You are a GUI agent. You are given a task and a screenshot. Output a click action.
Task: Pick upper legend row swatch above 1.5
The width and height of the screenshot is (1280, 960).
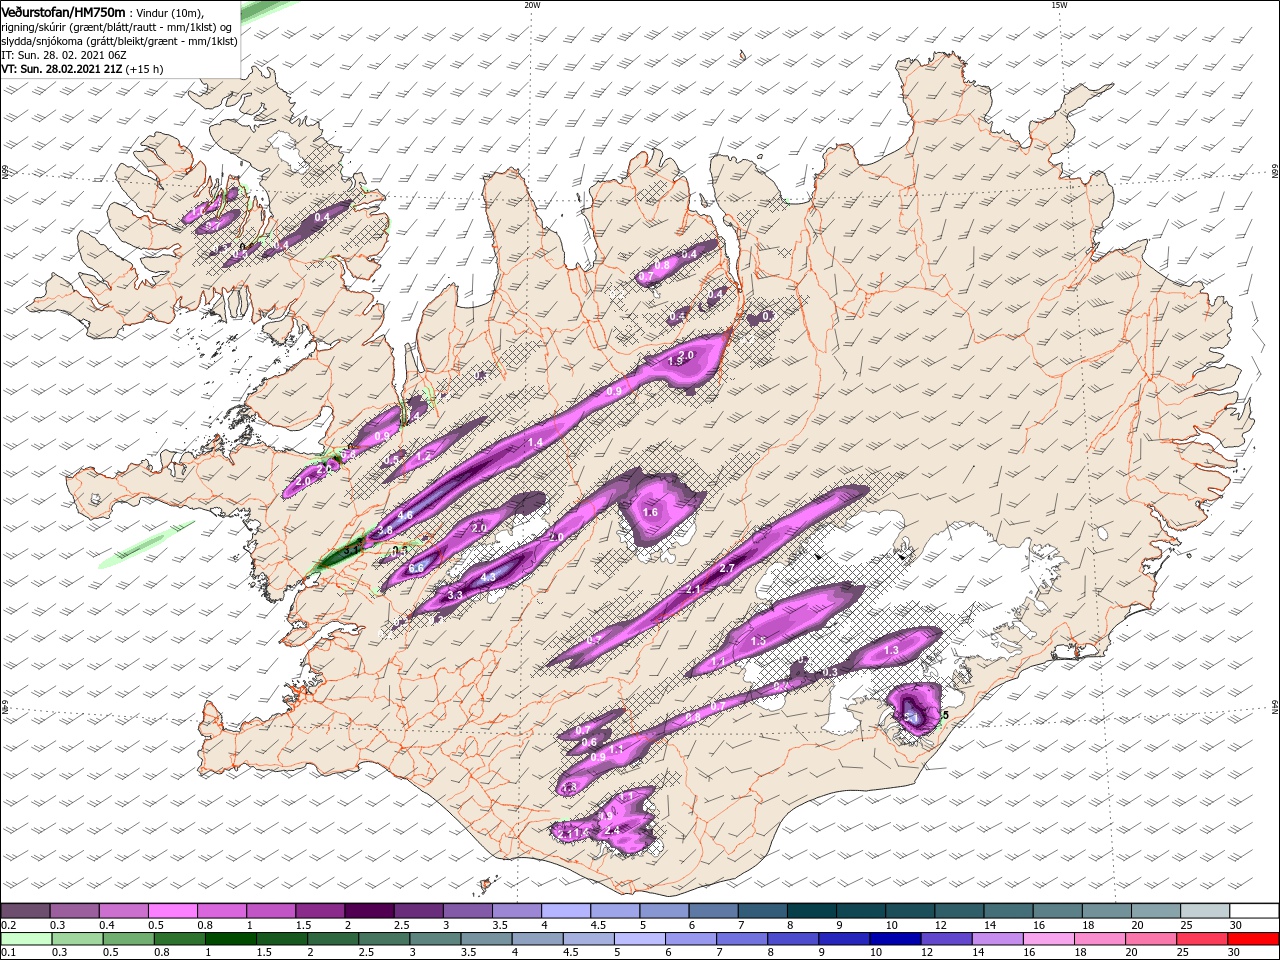[x=319, y=911]
